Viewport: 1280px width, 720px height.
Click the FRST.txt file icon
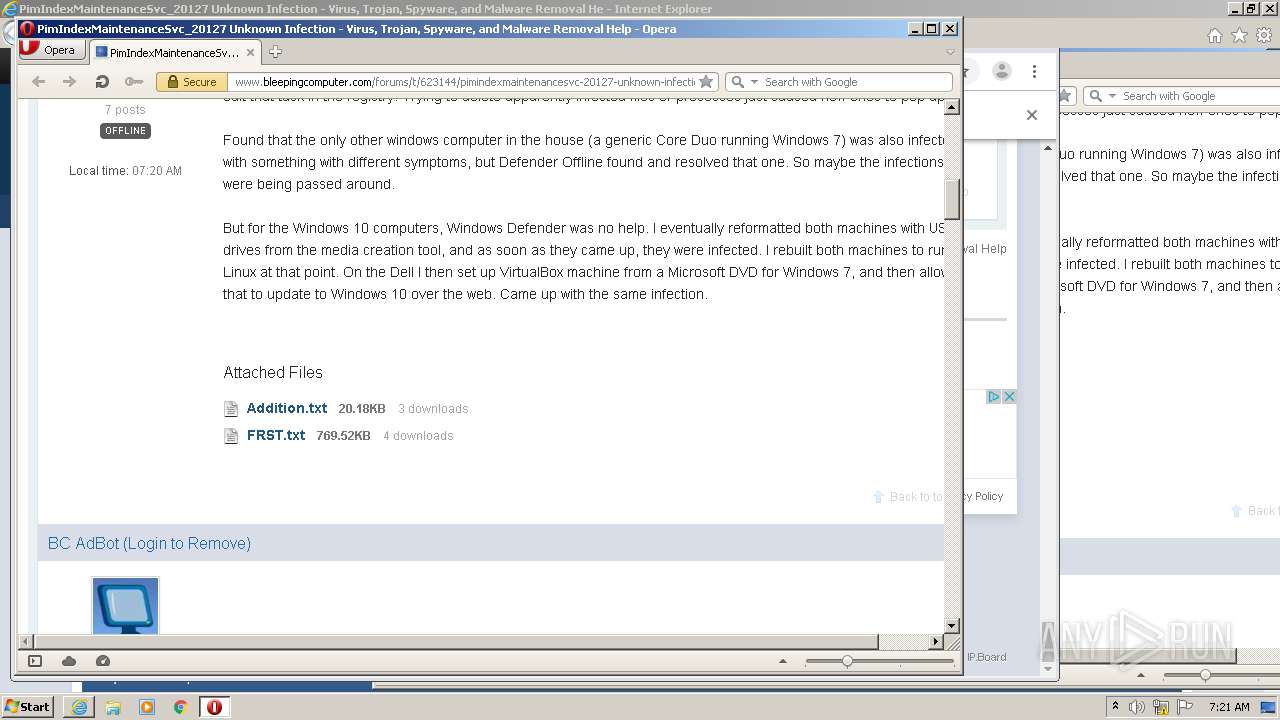231,436
